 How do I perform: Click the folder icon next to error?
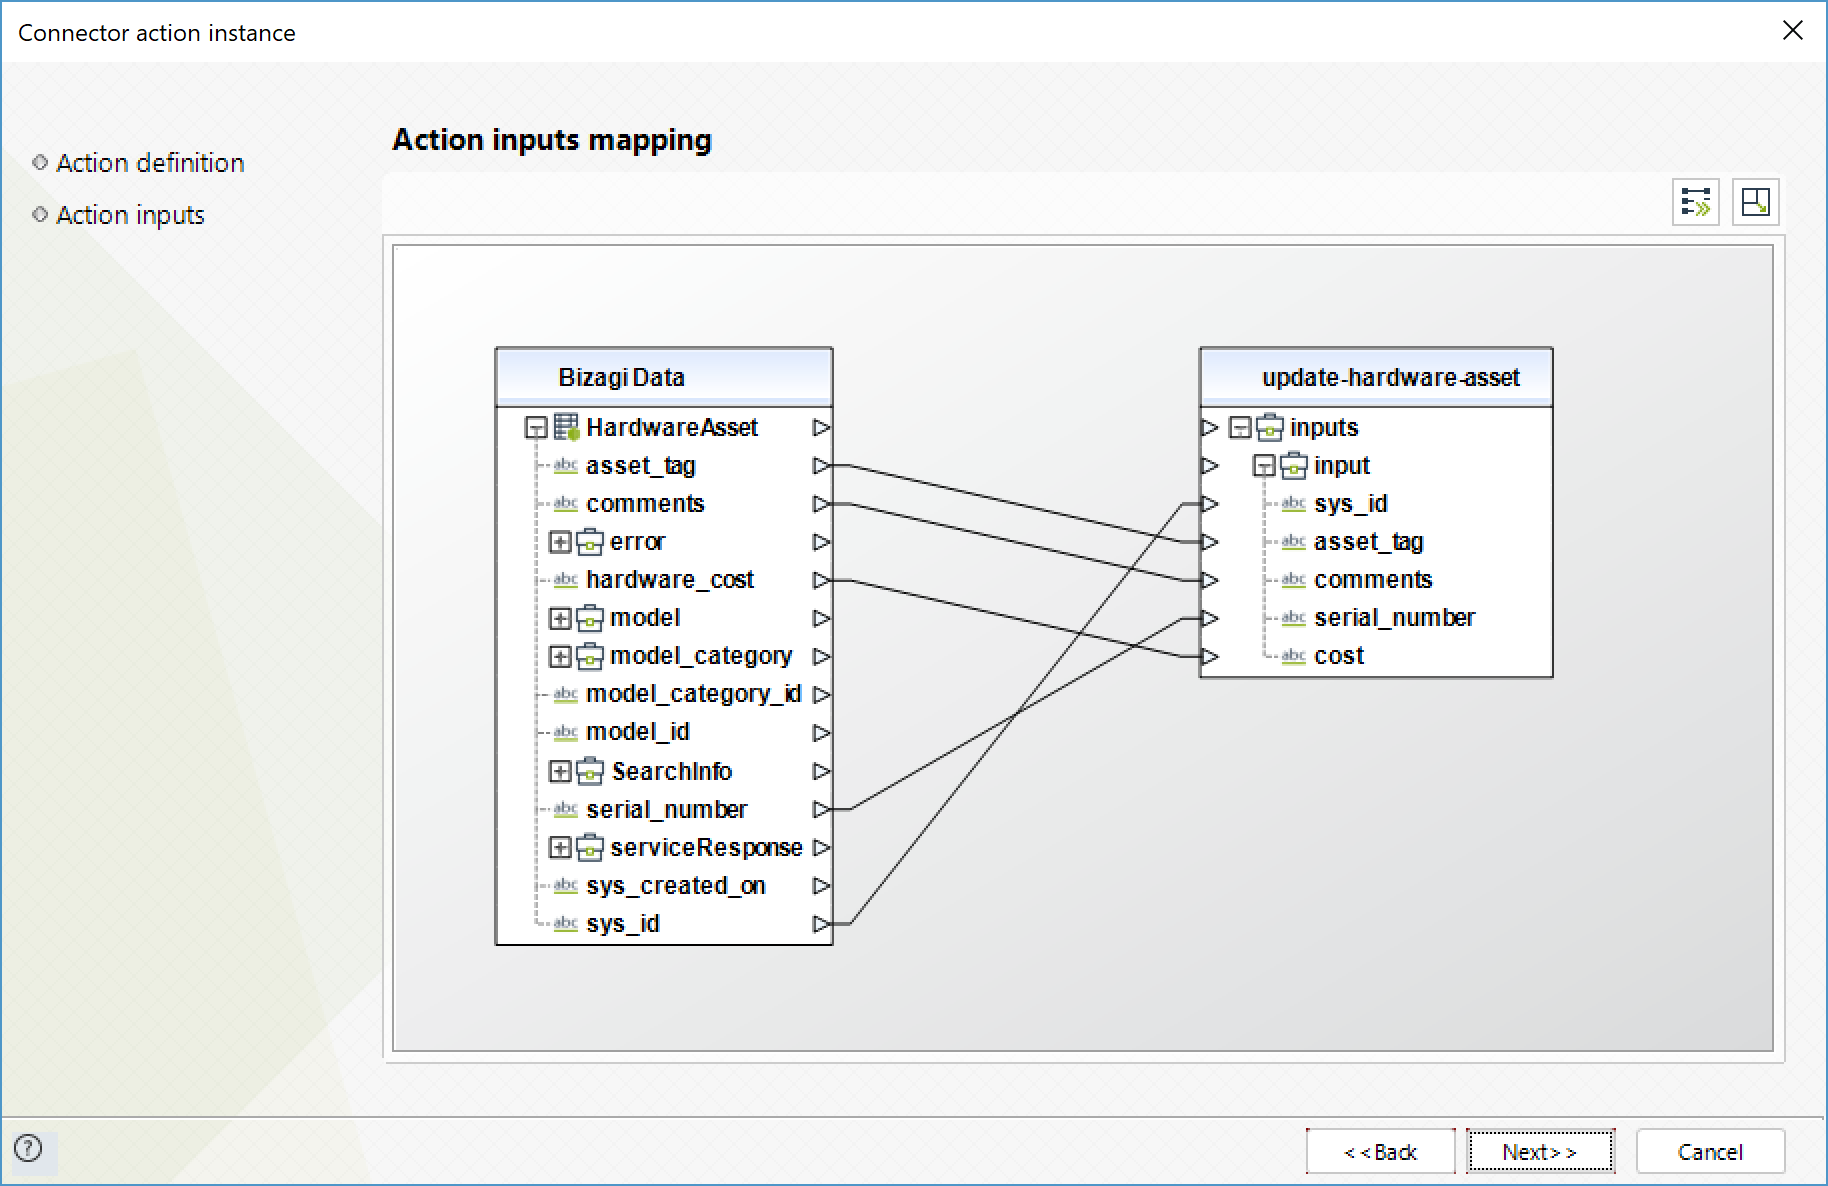590,541
